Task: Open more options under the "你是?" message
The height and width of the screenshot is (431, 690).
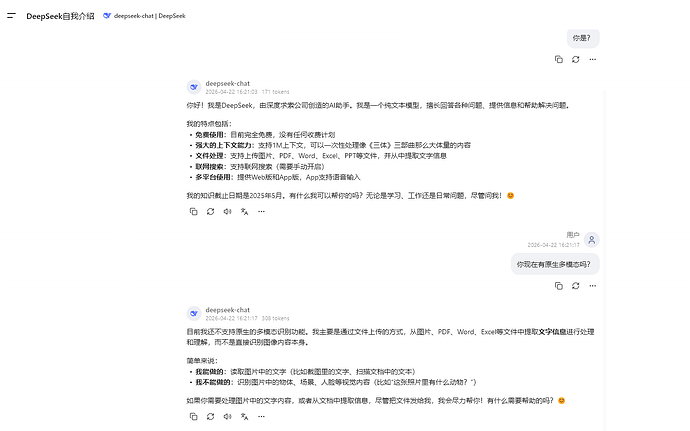Action: [593, 59]
